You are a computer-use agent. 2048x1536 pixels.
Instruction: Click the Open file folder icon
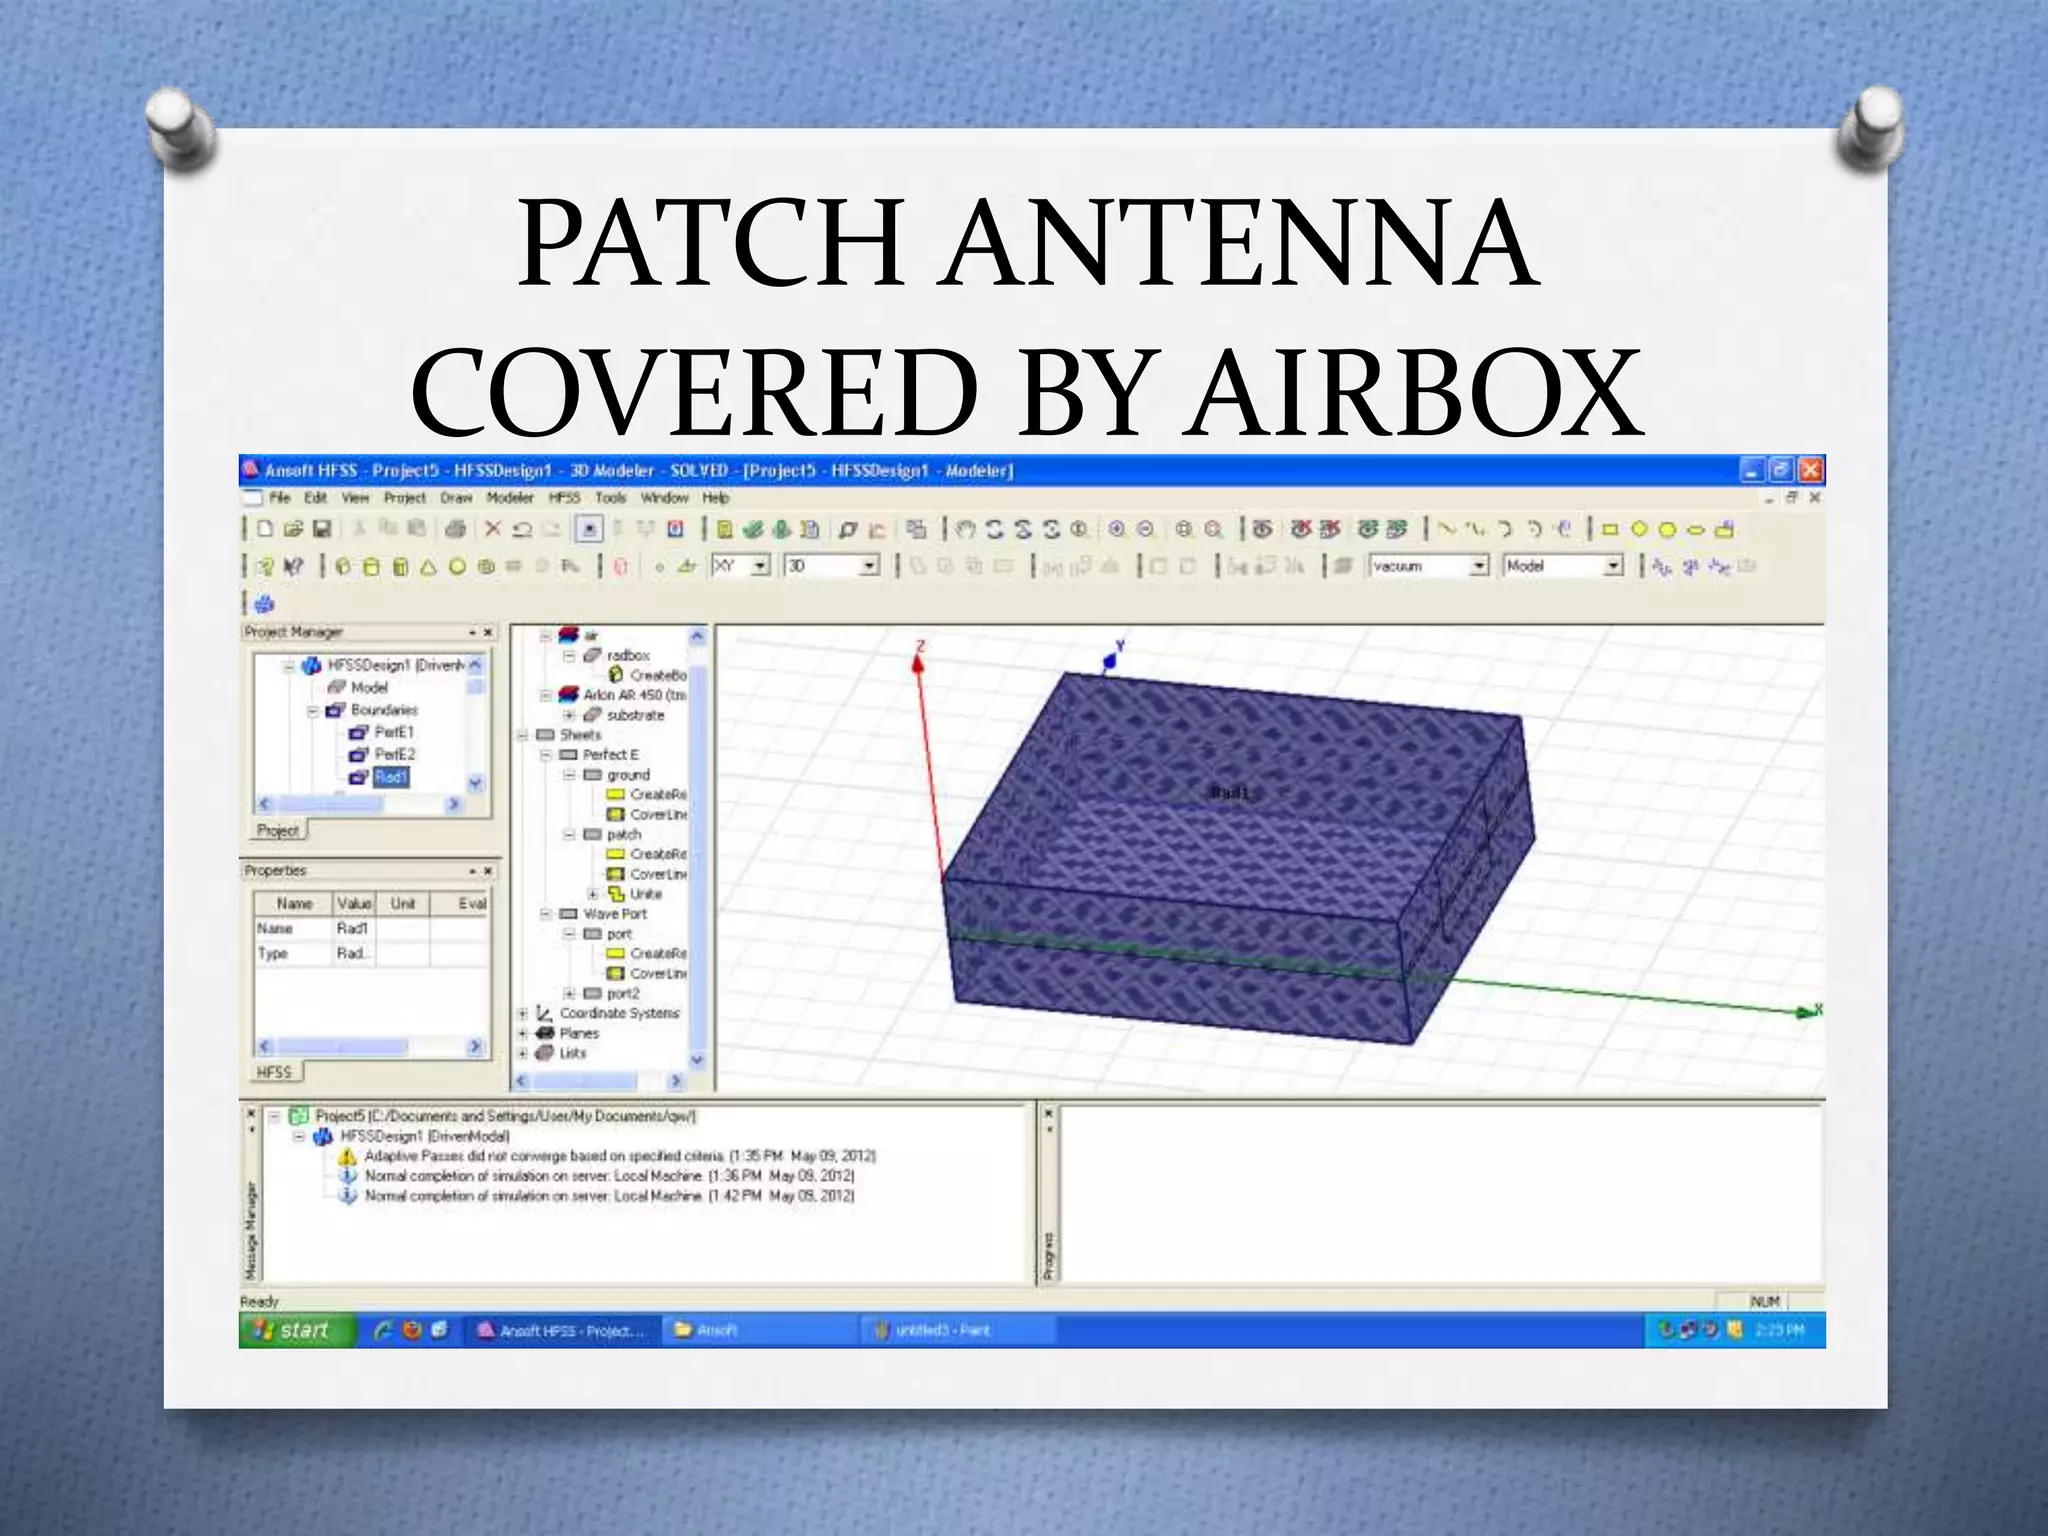pyautogui.click(x=293, y=529)
